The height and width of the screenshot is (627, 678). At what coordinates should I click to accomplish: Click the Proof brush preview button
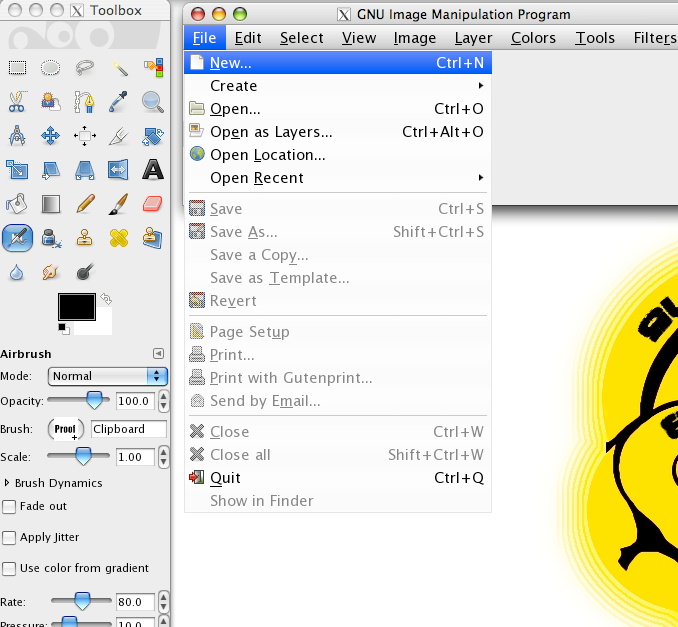tap(65, 429)
